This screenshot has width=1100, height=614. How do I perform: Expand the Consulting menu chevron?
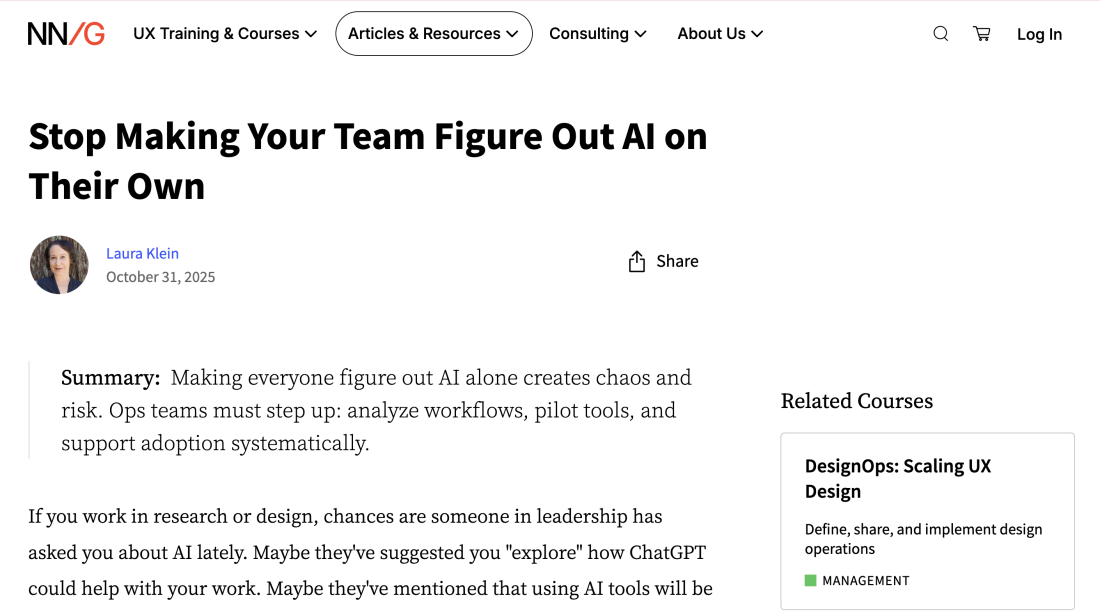641,34
